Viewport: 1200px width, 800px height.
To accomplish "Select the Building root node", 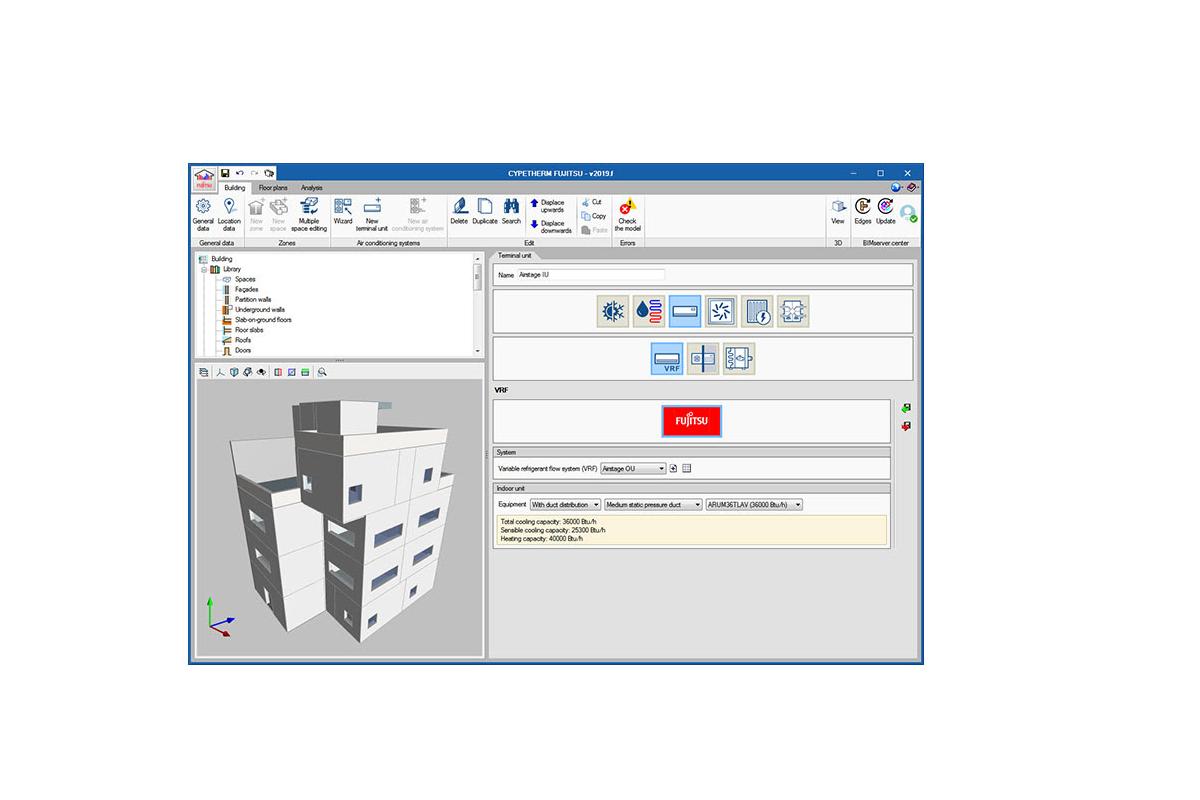I will 221,259.
